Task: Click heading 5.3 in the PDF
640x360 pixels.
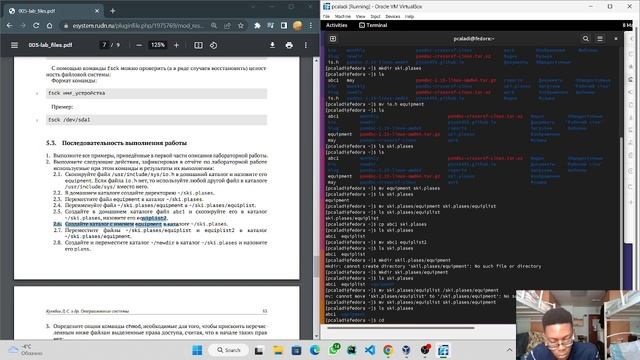Action: (116, 143)
